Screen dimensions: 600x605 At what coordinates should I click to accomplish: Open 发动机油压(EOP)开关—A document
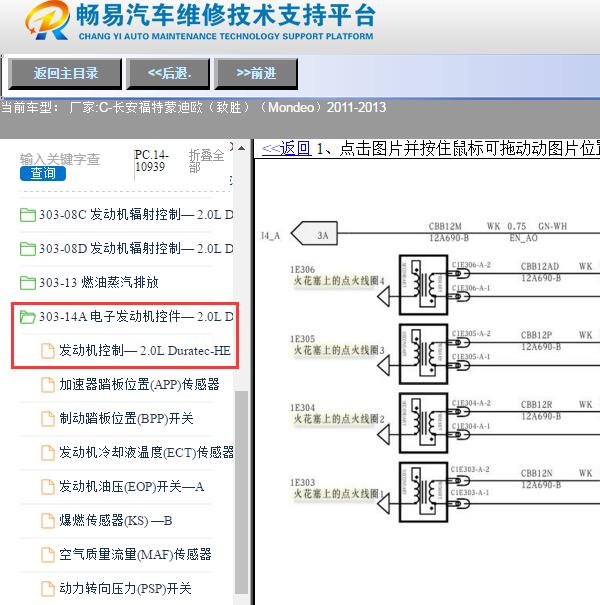tap(131, 486)
